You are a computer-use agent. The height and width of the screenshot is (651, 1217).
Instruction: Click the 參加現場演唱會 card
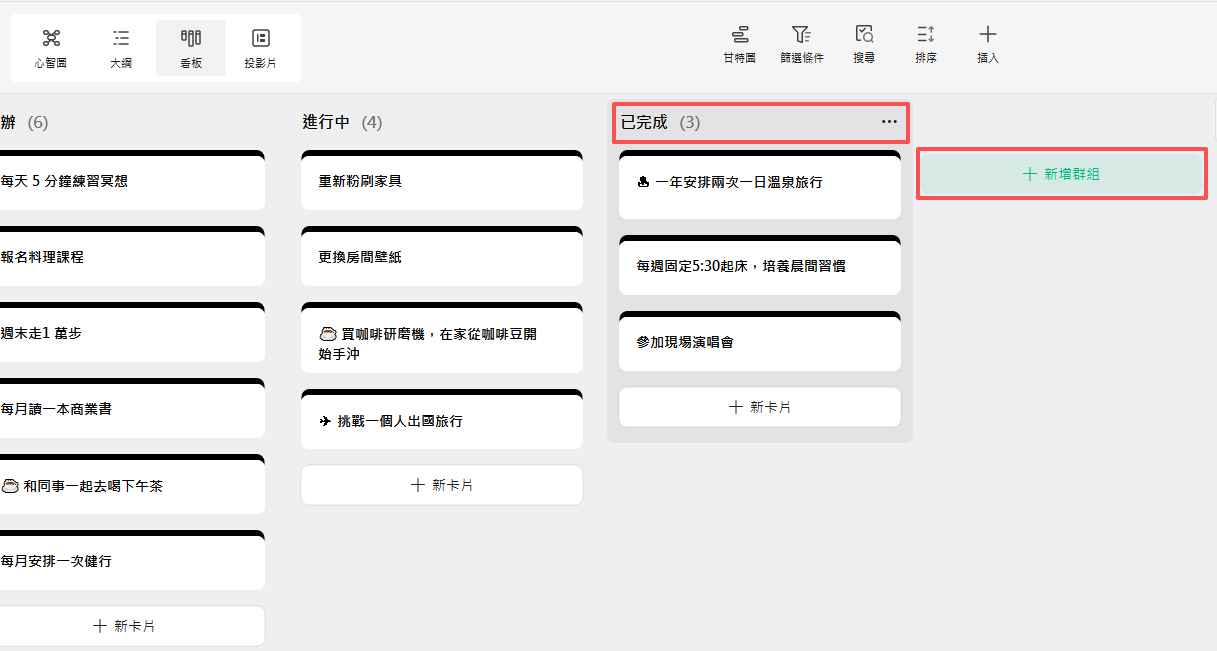(x=759, y=342)
